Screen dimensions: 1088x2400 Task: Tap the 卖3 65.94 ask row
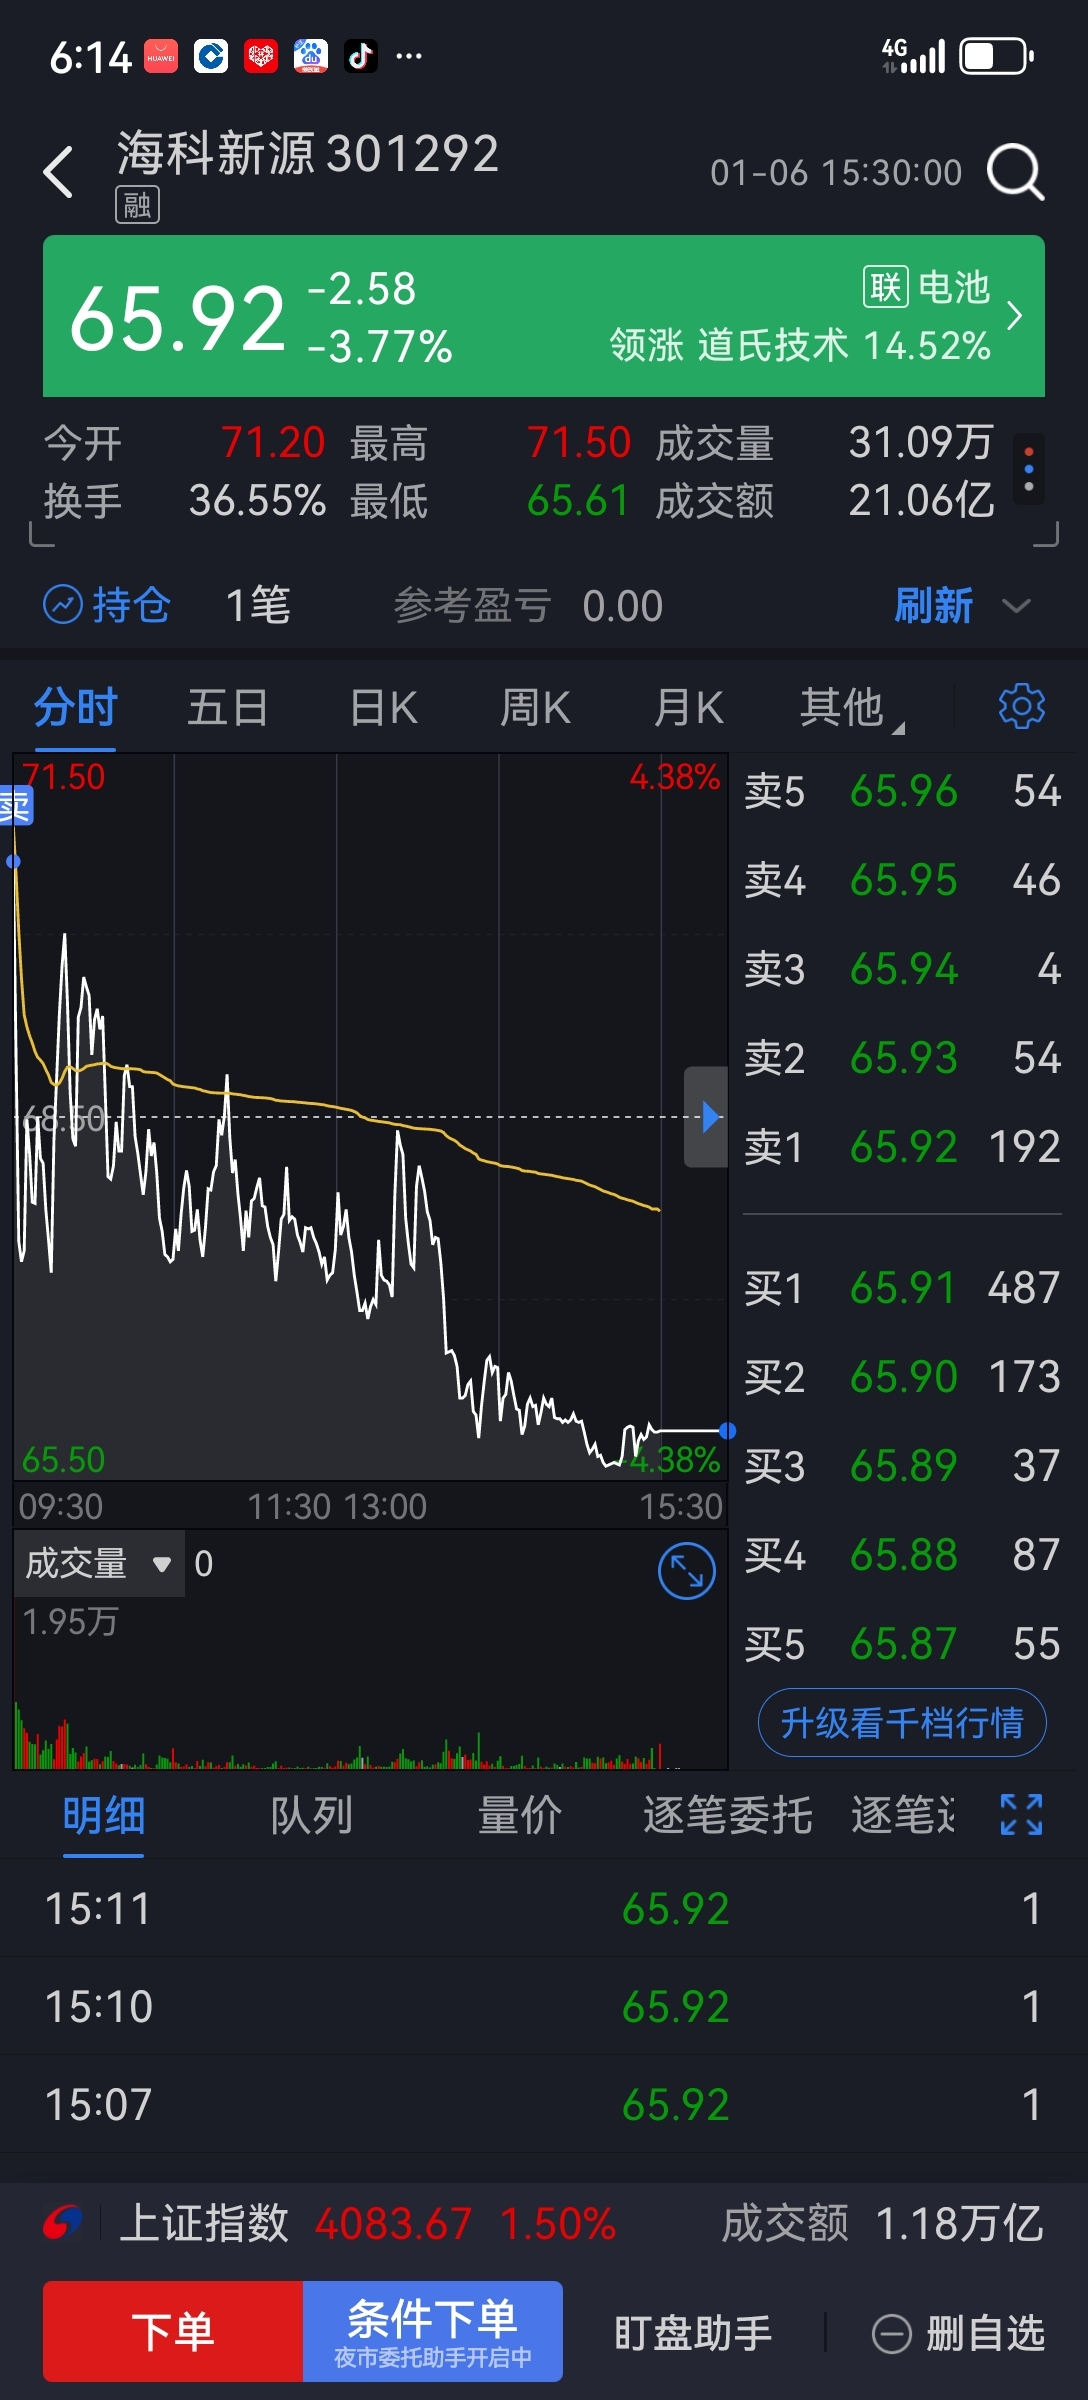[902, 968]
